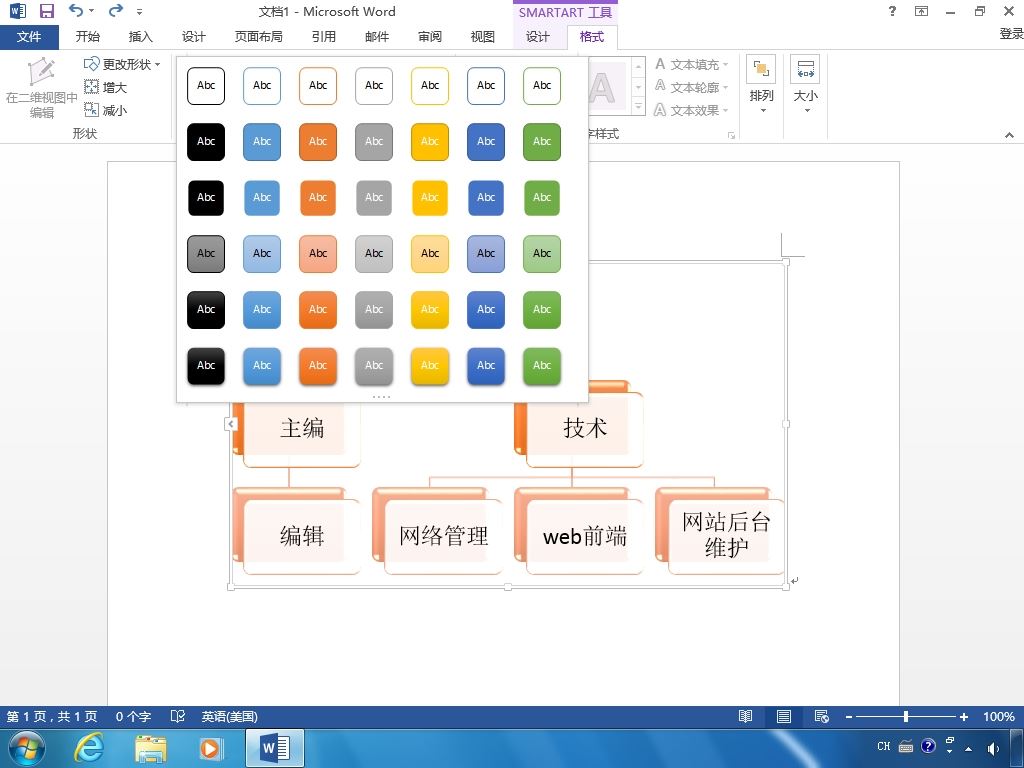Choose solid green Abc style second row

pyautogui.click(x=542, y=142)
